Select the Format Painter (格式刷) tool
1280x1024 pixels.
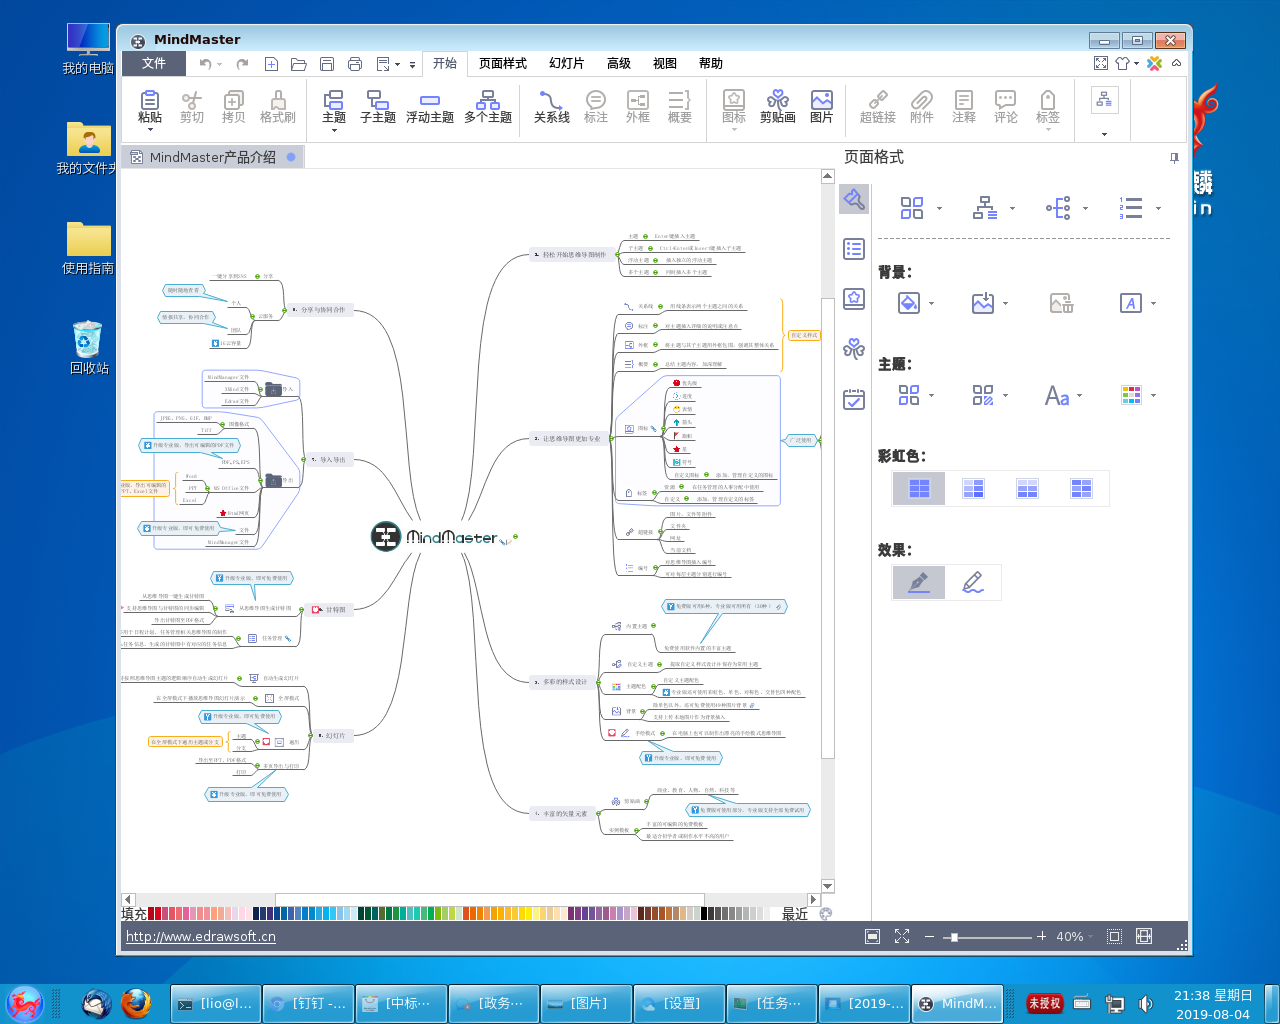click(278, 100)
